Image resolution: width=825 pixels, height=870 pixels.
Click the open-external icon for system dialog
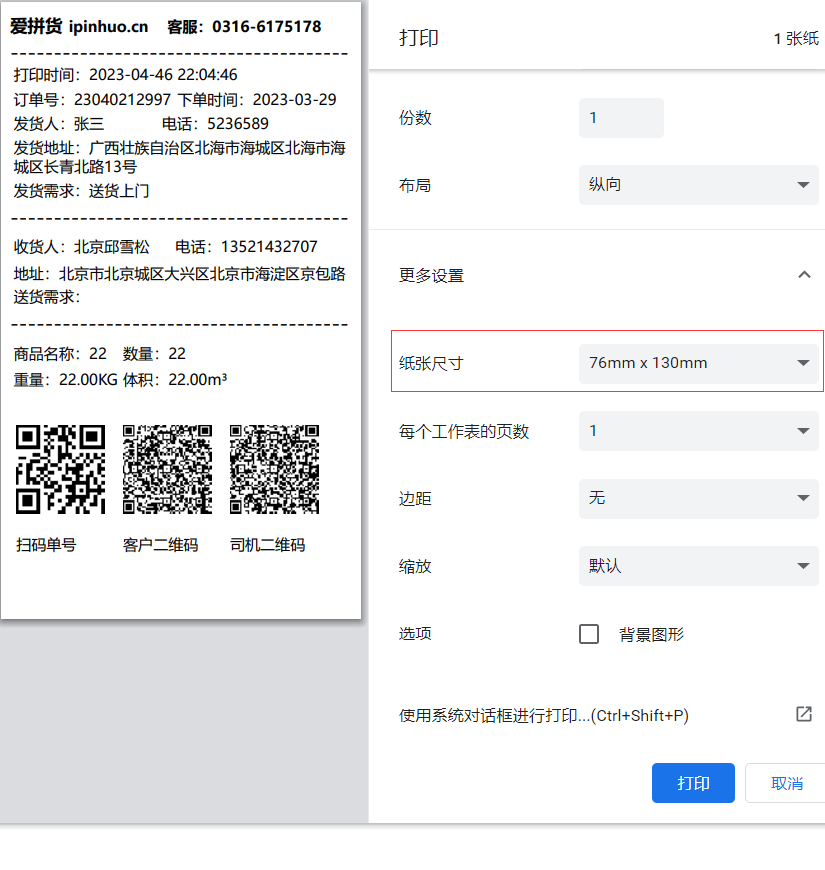[x=804, y=714]
